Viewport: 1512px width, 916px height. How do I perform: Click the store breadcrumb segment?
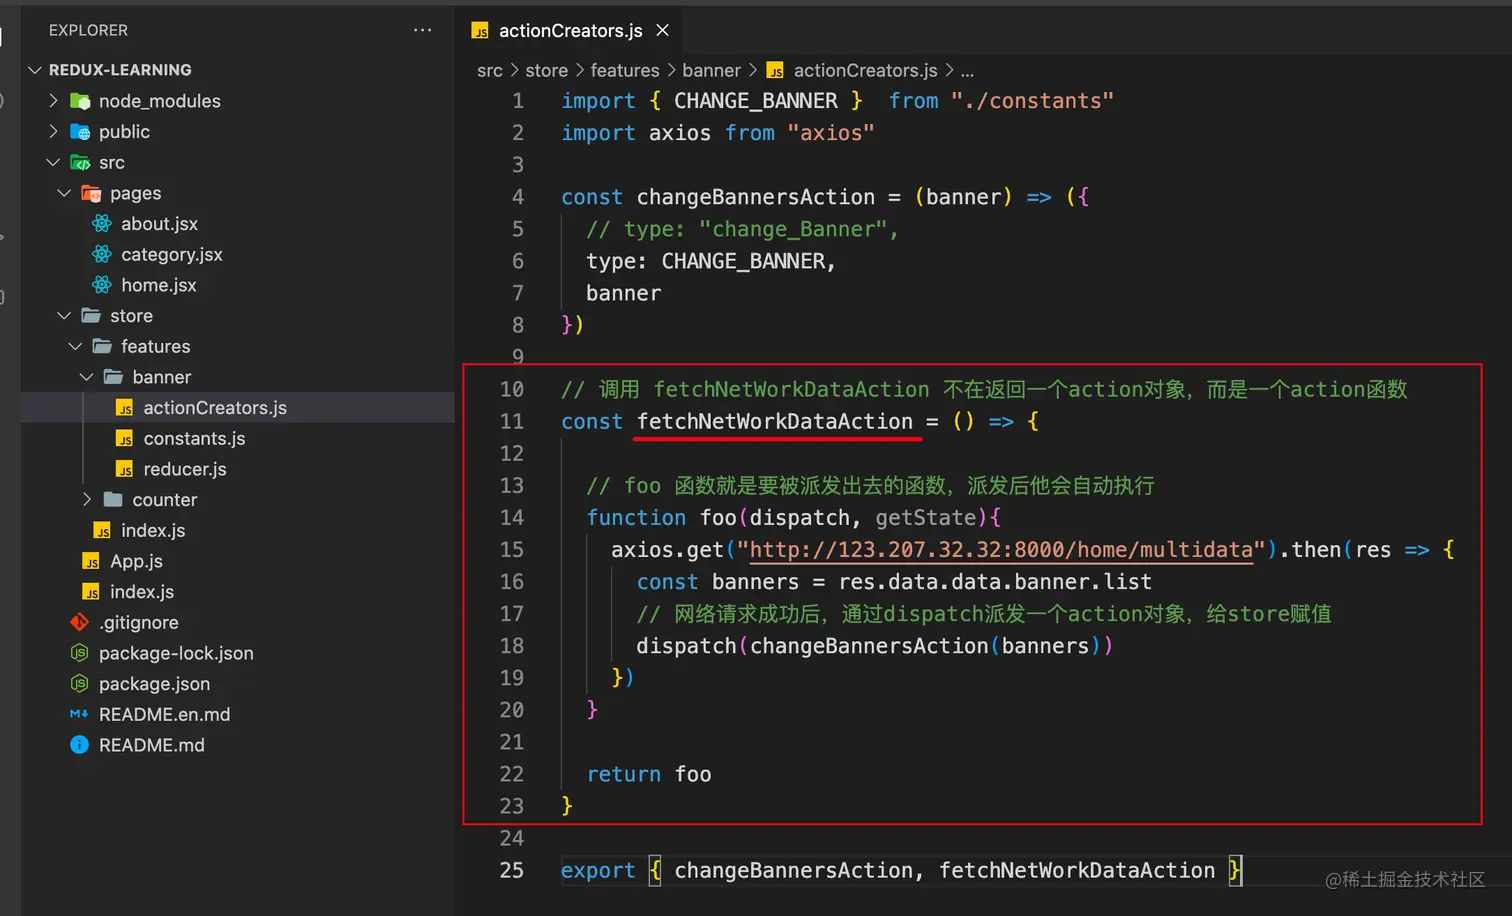click(546, 70)
